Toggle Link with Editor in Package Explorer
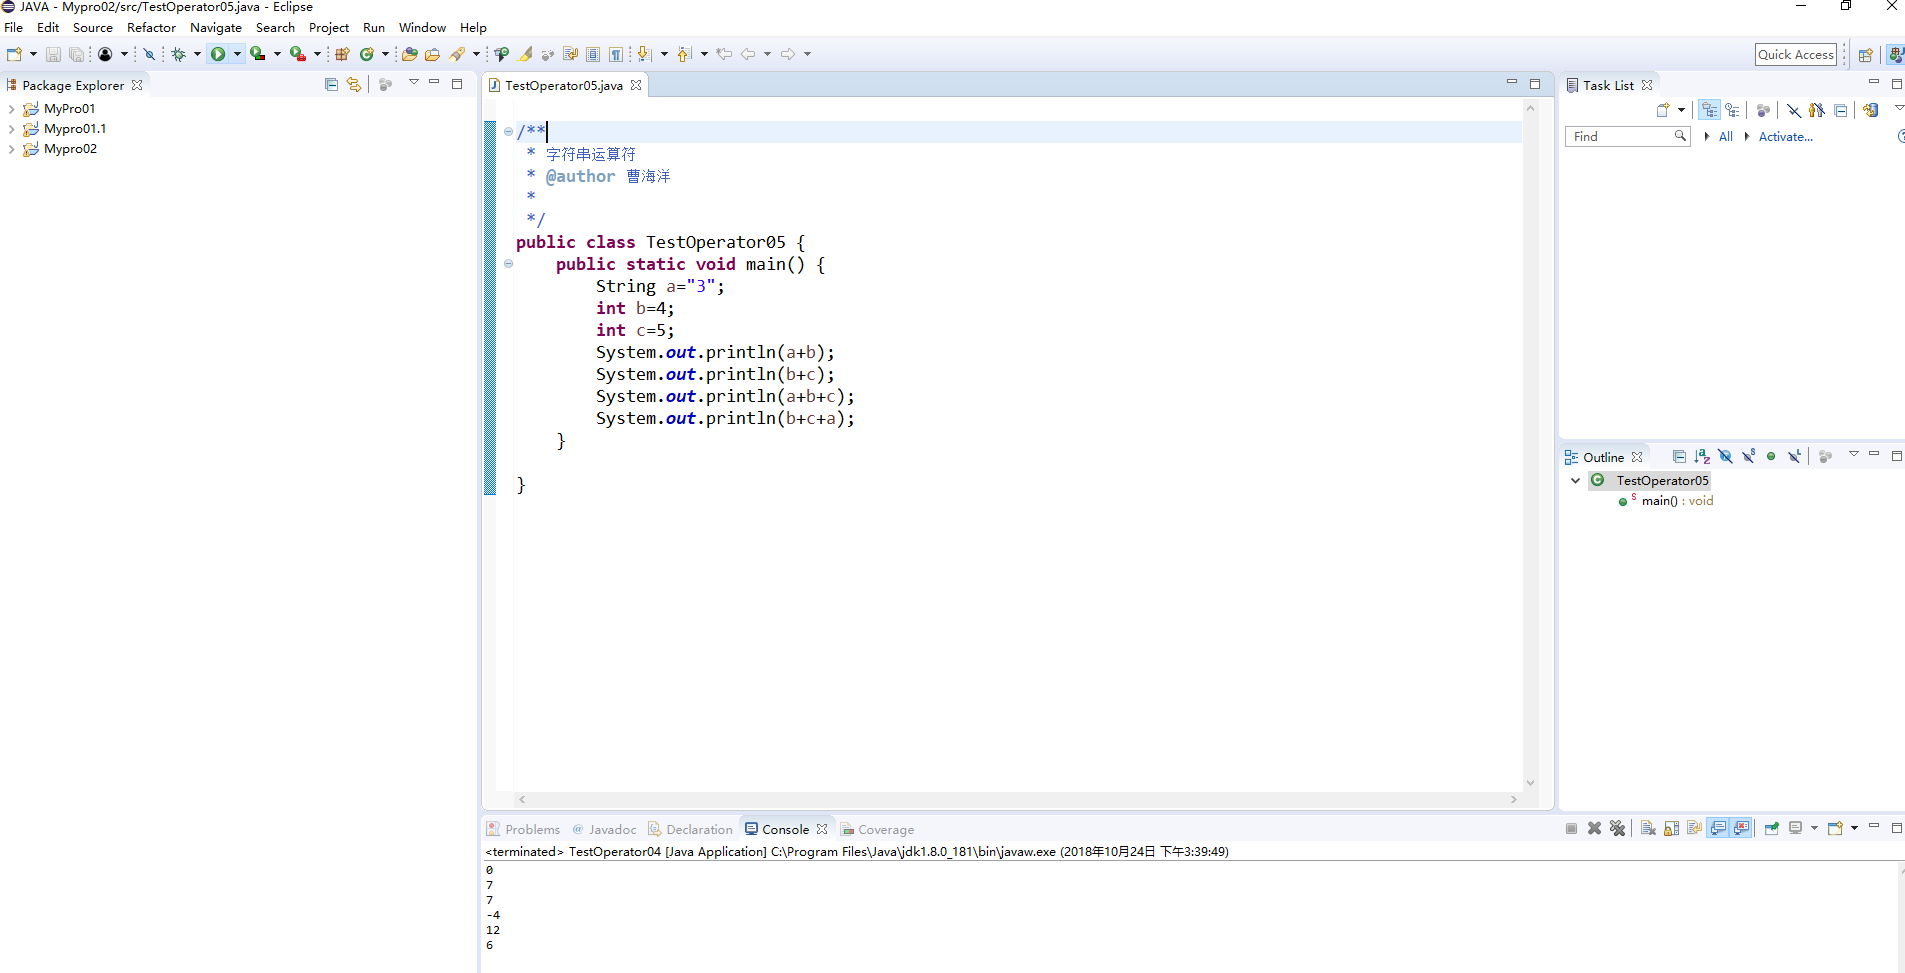1905x973 pixels. (x=354, y=85)
